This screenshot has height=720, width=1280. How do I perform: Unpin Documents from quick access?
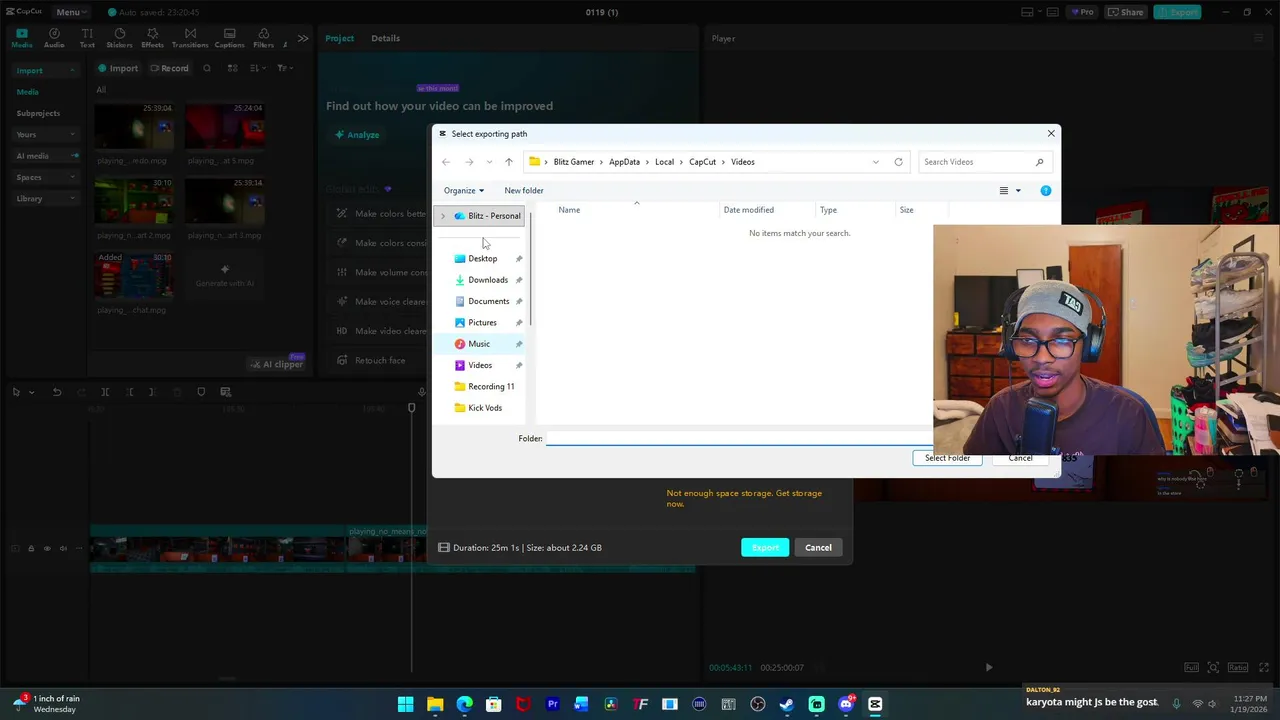pyautogui.click(x=519, y=301)
